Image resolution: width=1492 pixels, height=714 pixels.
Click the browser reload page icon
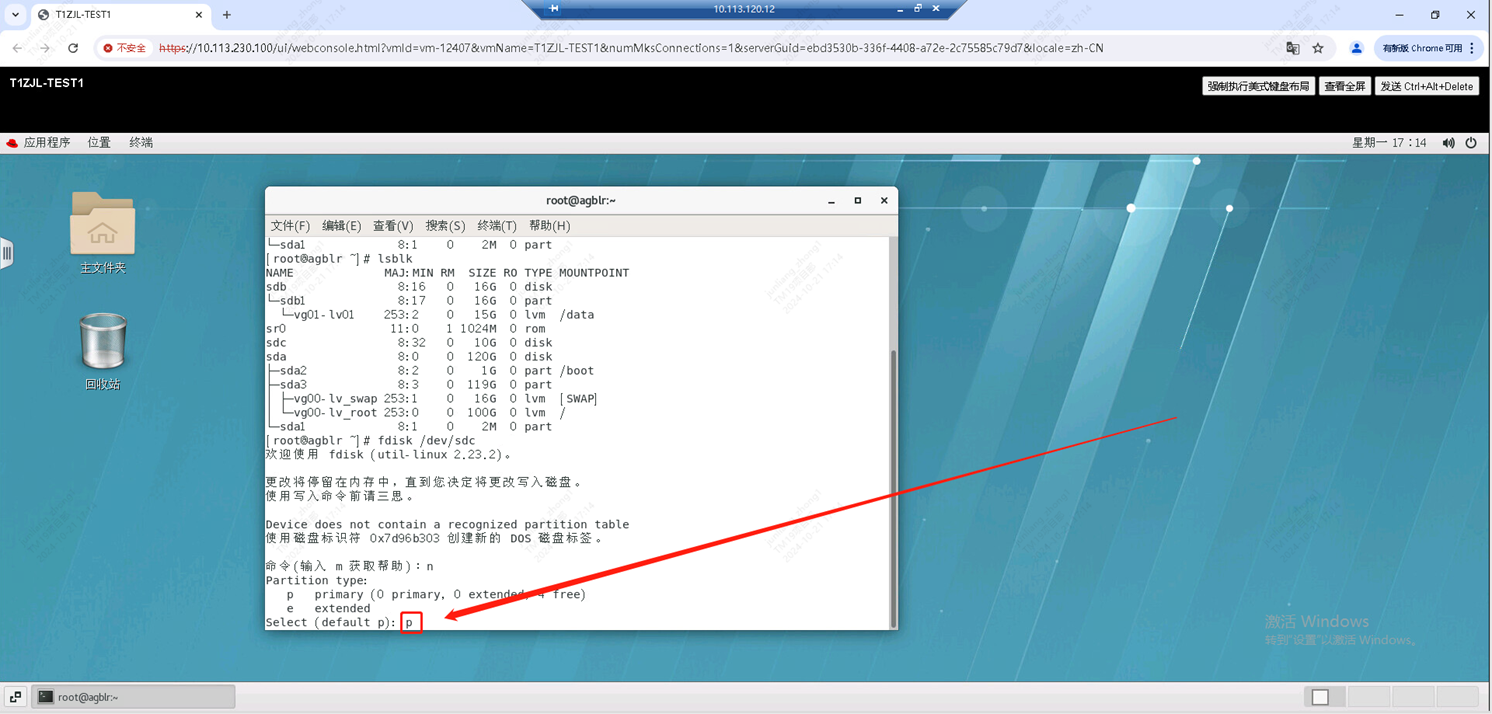73,48
